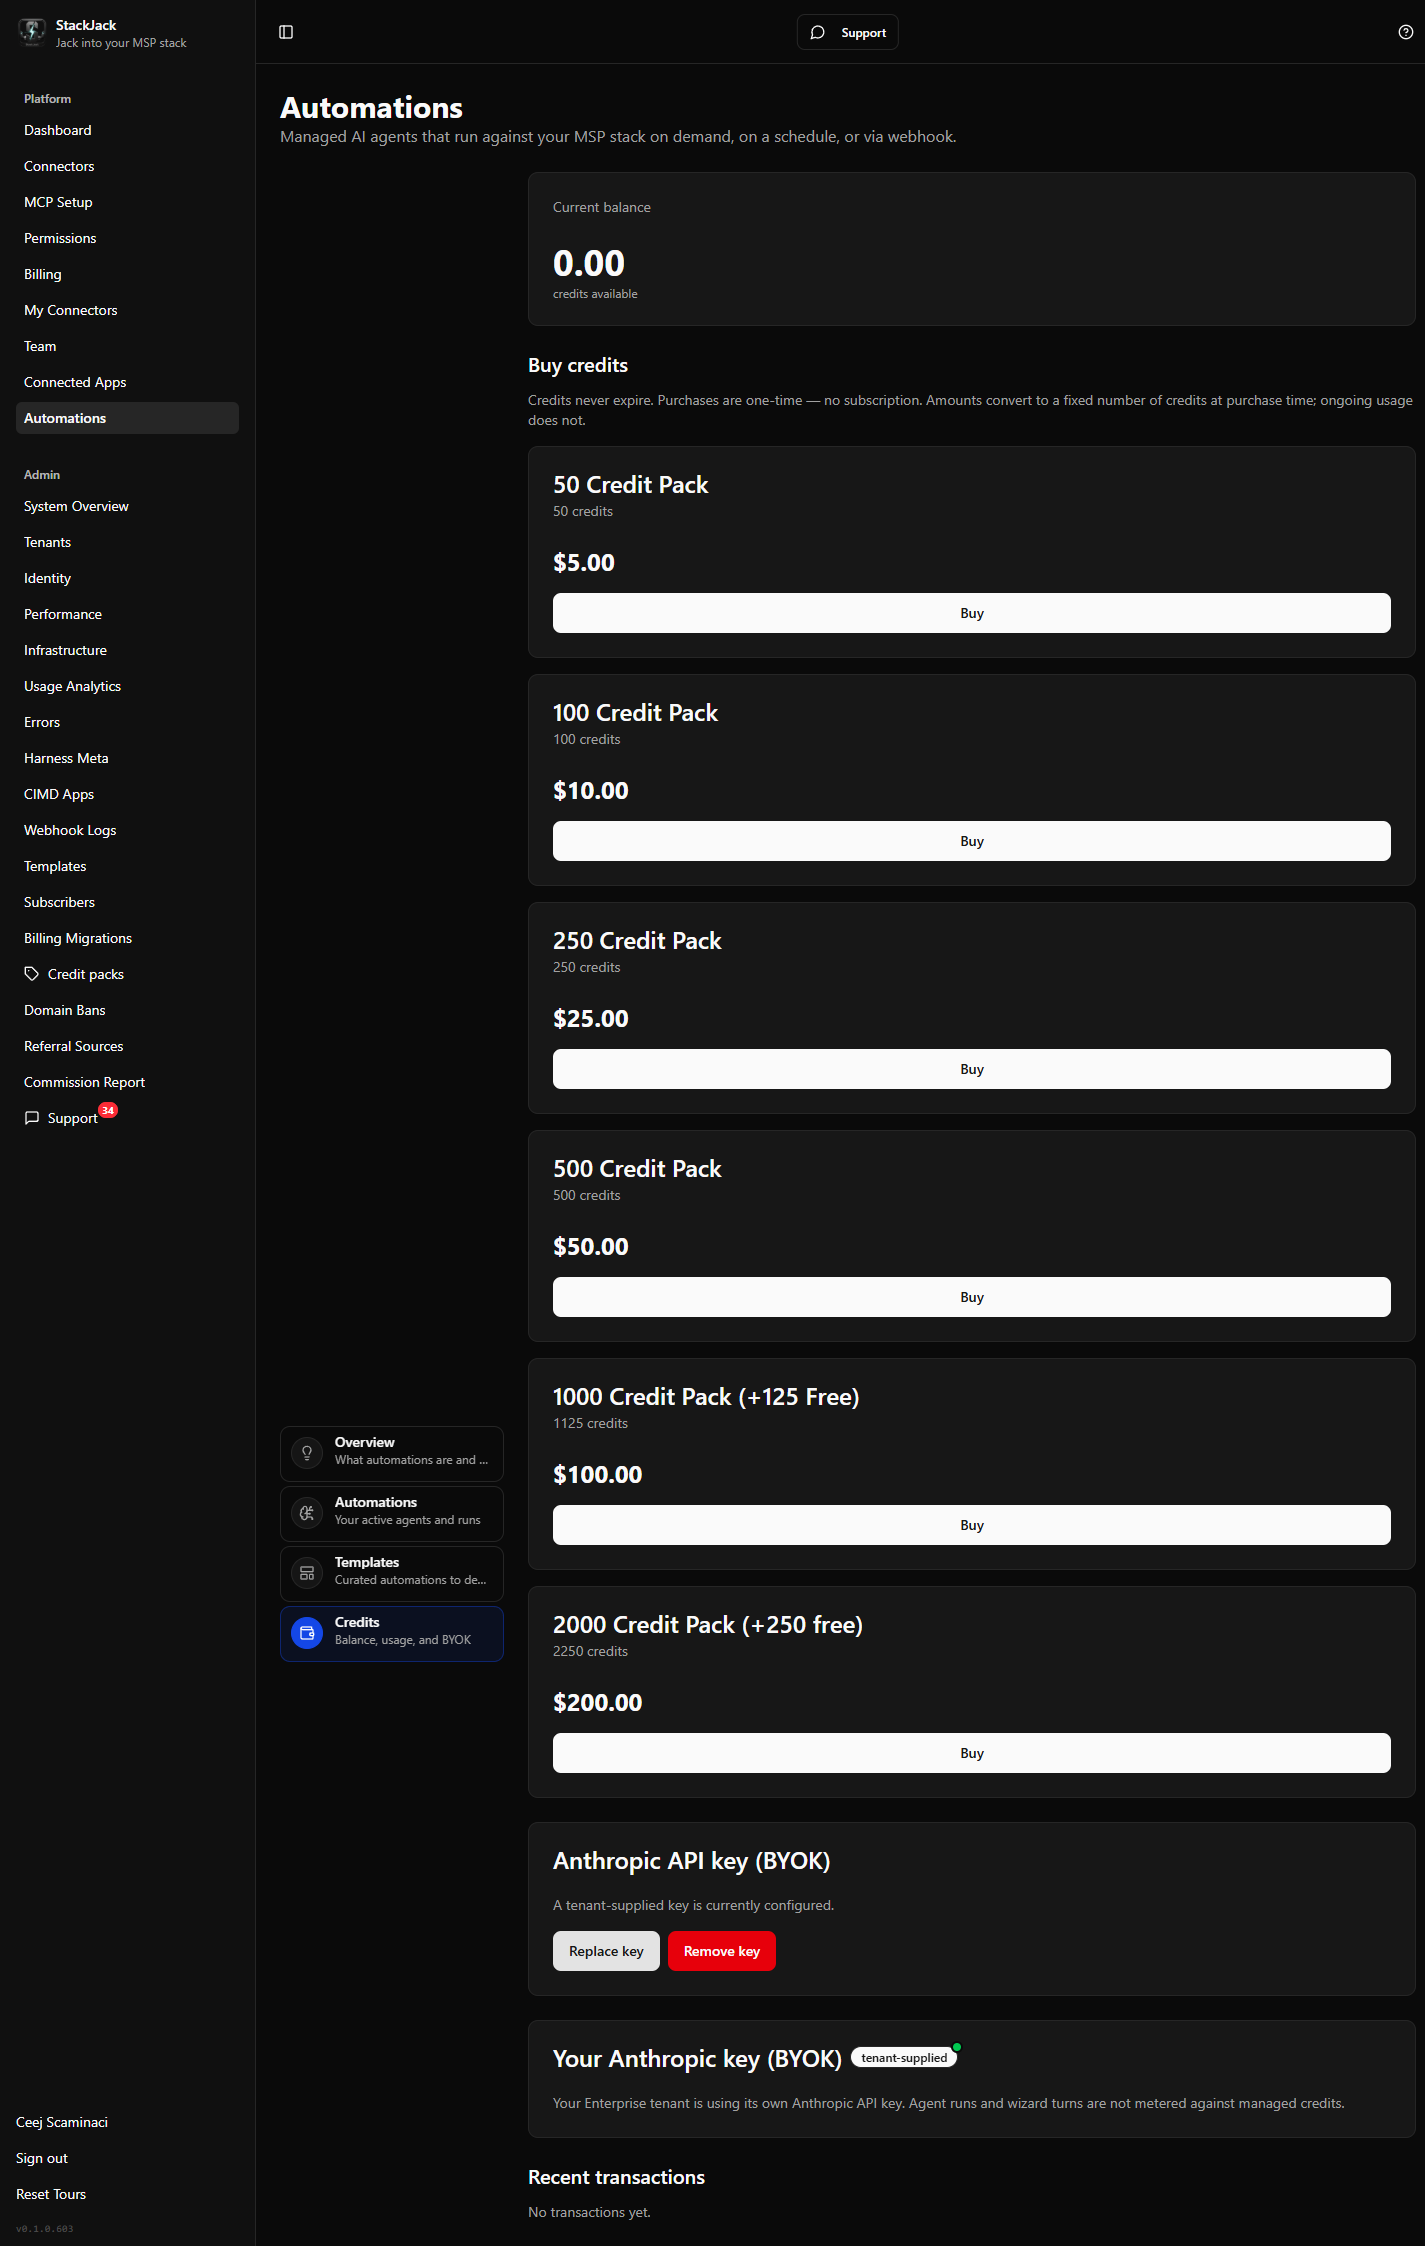The height and width of the screenshot is (2246, 1425).
Task: Click user name Ceej Scaminaci
Action: [x=62, y=2122]
